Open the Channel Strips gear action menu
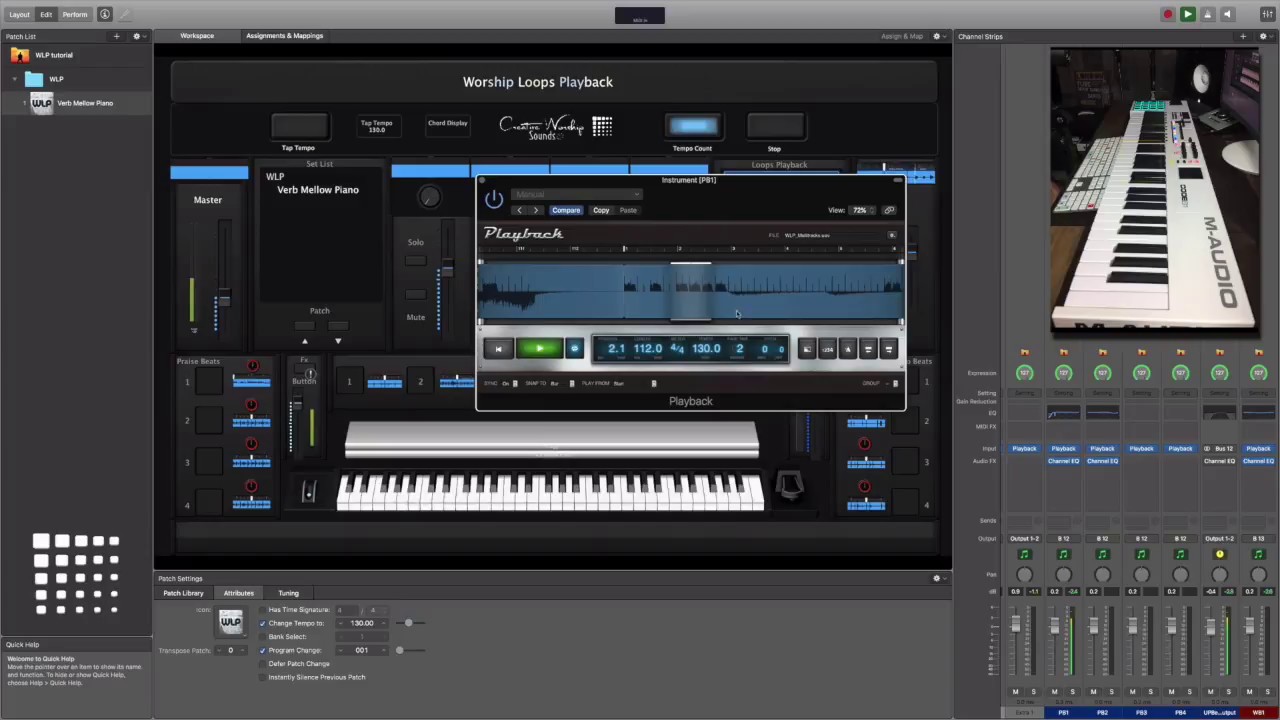The image size is (1280, 720). (x=1265, y=36)
